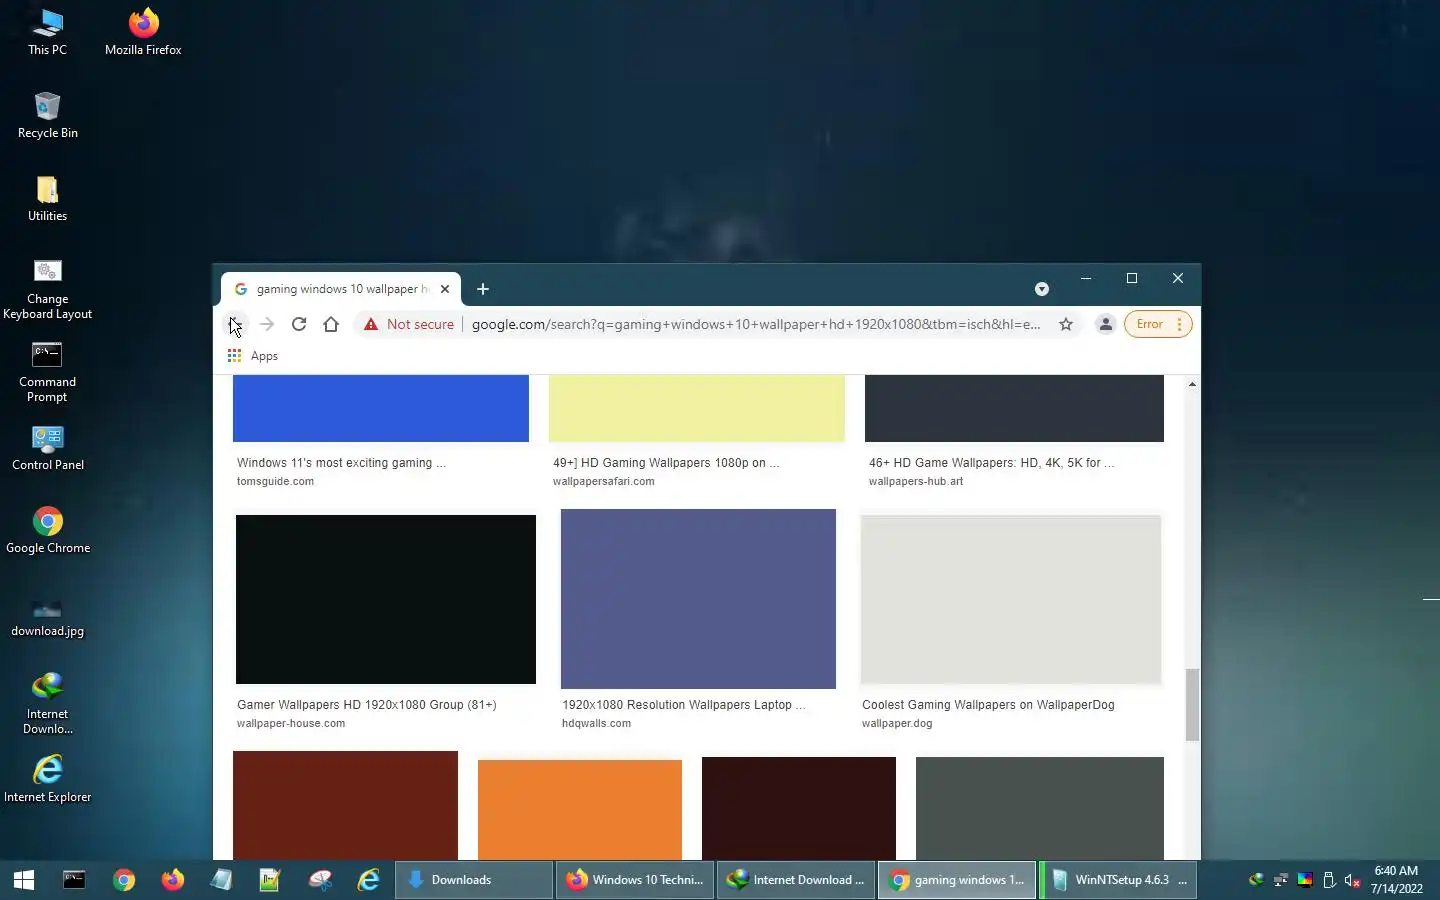The width and height of the screenshot is (1440, 900).
Task: Select Change Keyboard Layout desktop icon
Action: tap(47, 289)
